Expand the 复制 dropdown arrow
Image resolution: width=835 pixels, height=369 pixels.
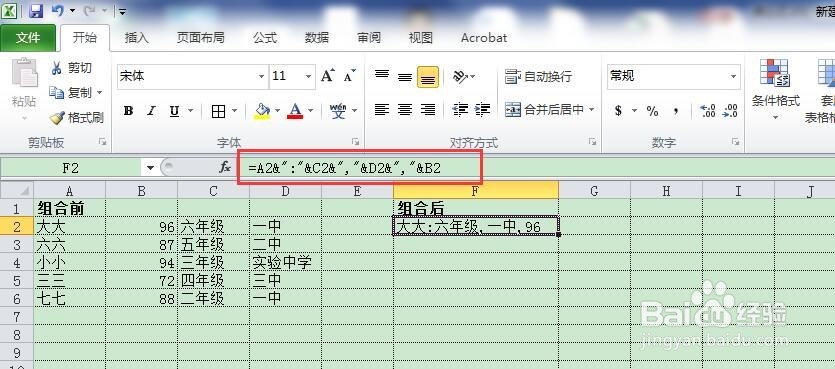[x=100, y=93]
